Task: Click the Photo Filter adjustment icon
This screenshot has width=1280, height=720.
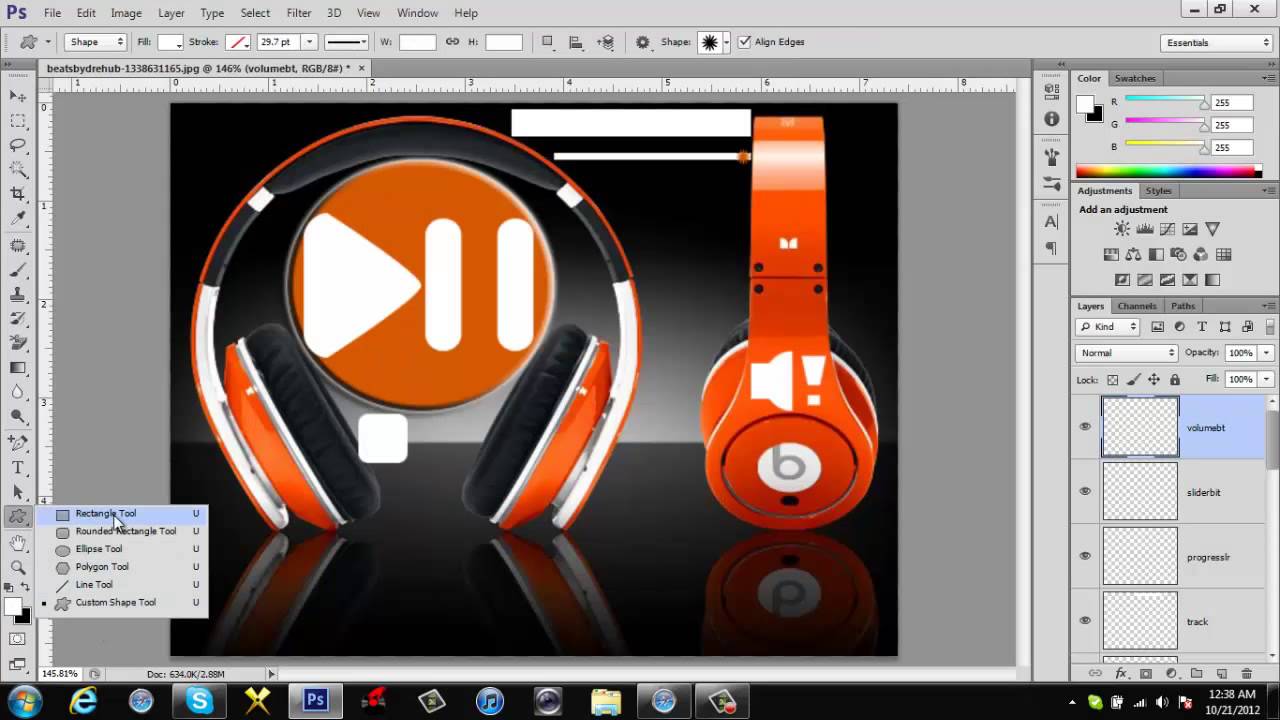Action: [1178, 255]
